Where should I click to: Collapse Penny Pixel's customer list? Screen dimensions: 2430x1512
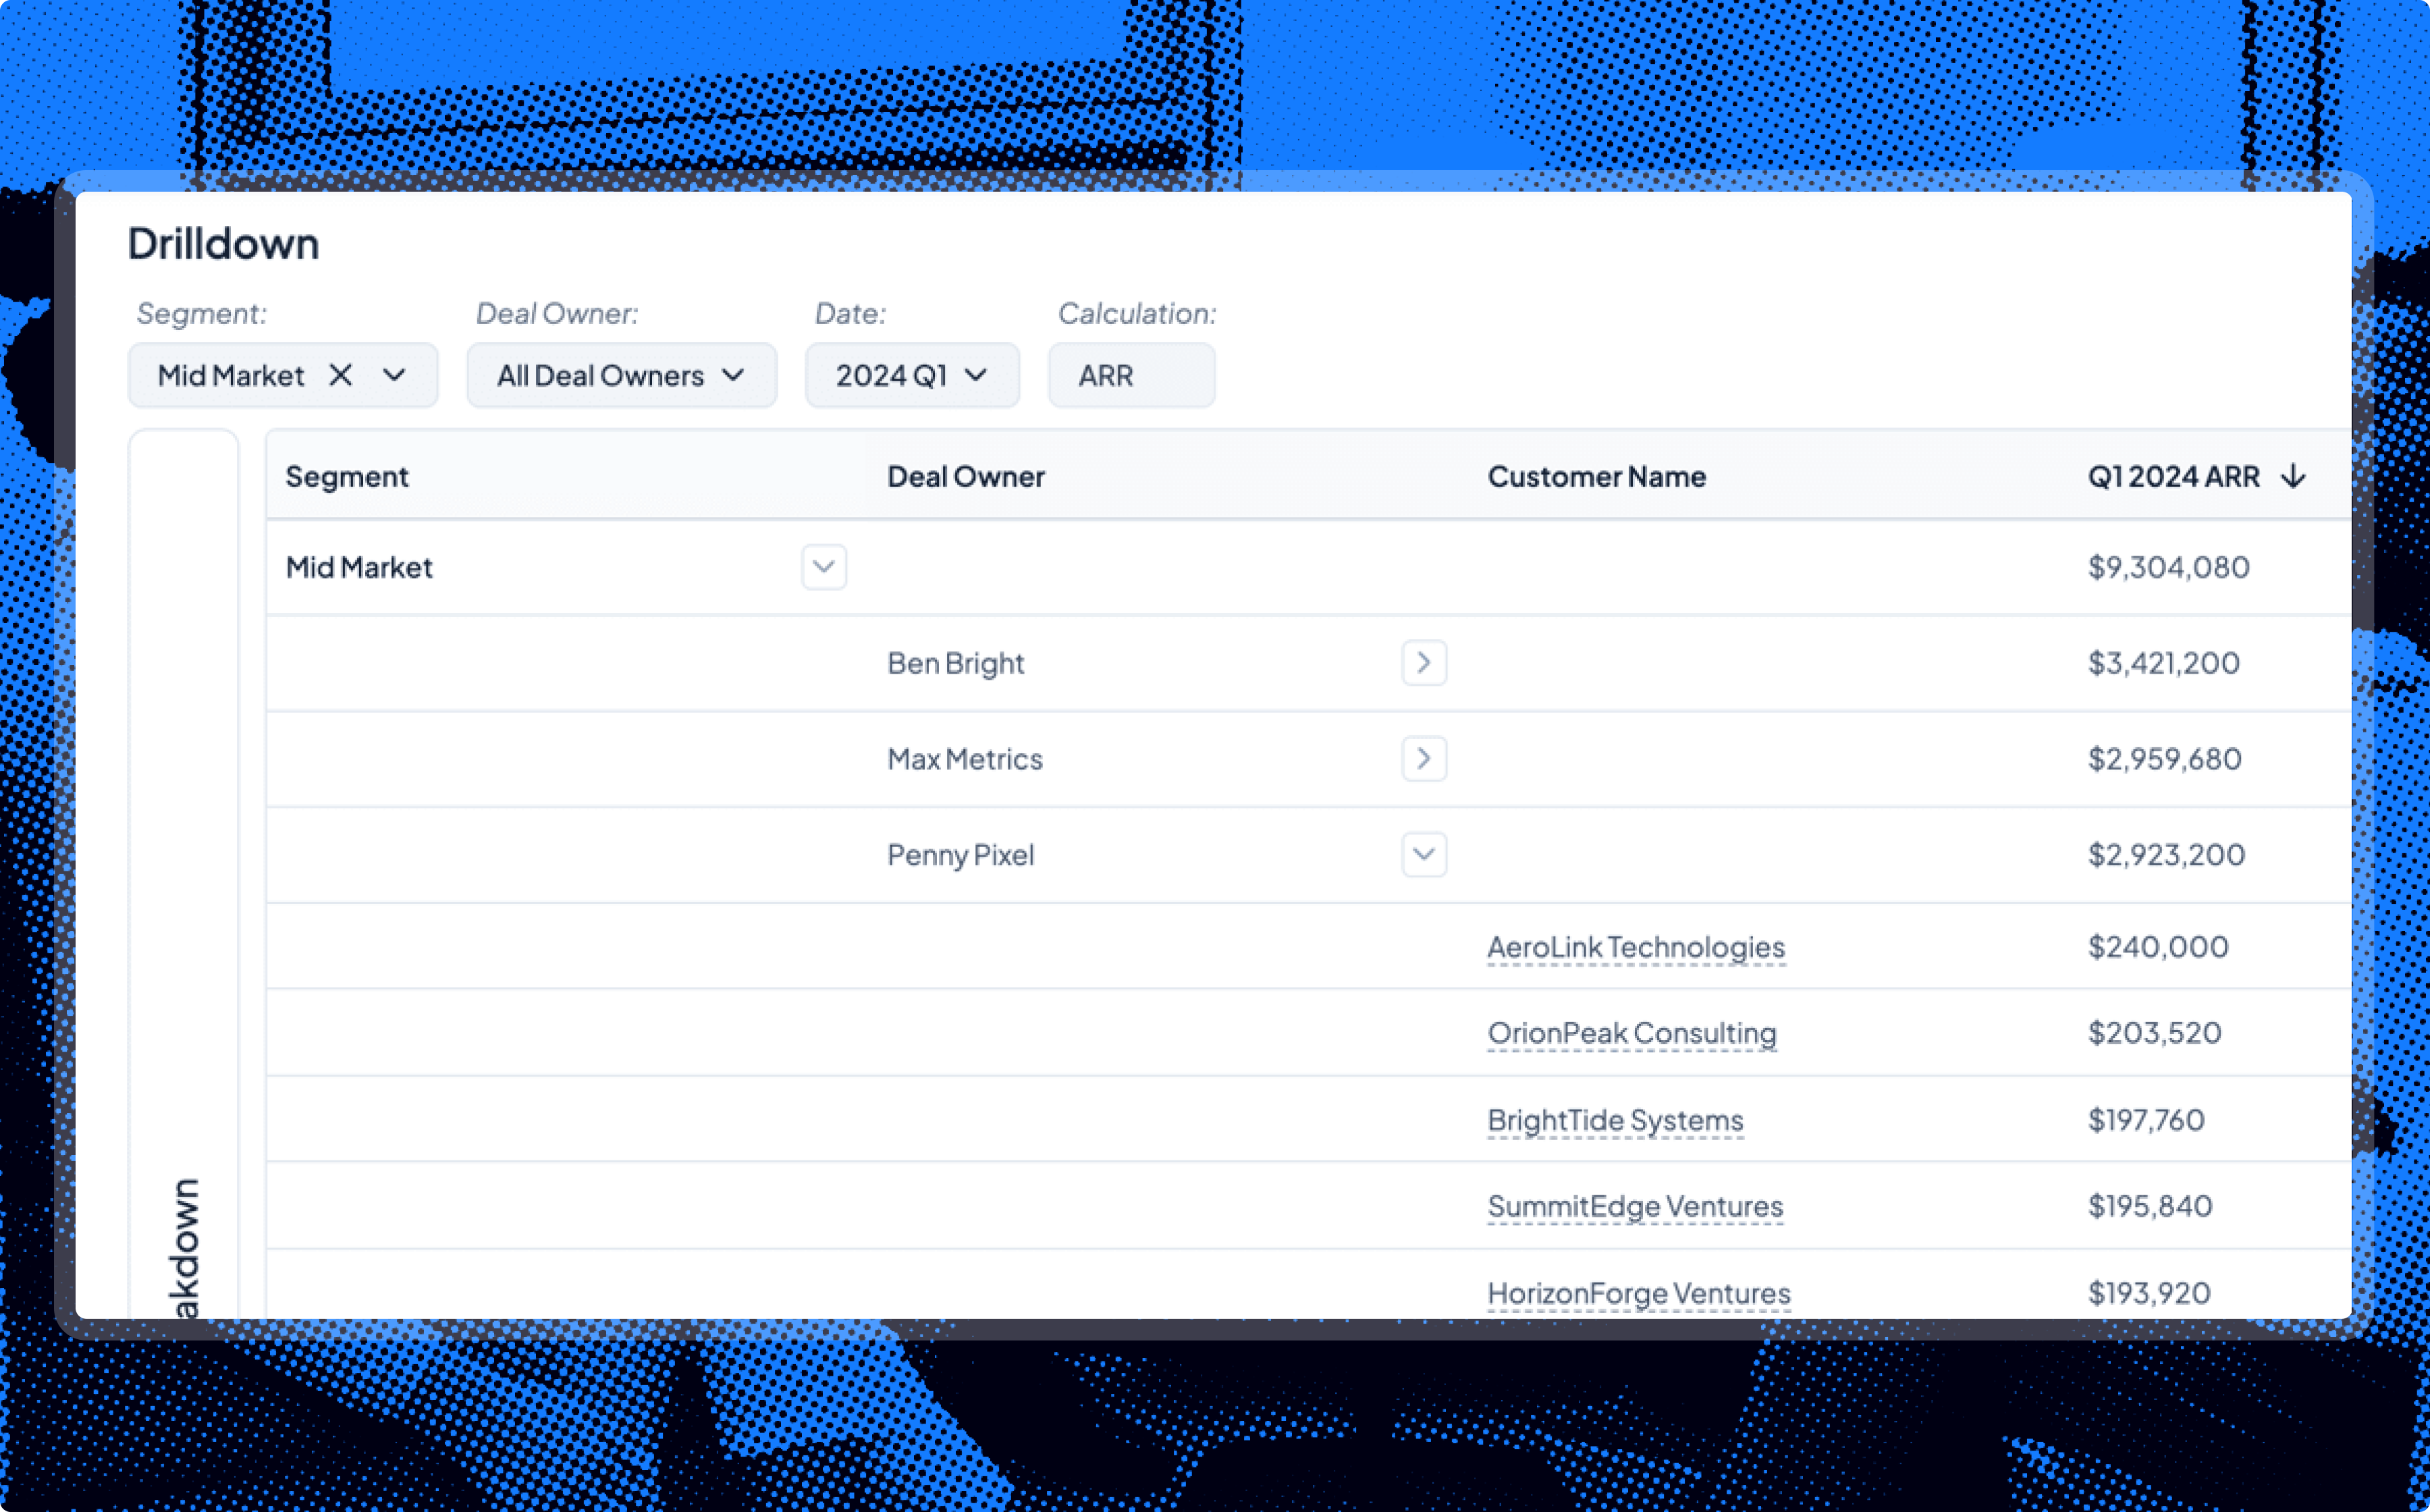click(x=1423, y=855)
